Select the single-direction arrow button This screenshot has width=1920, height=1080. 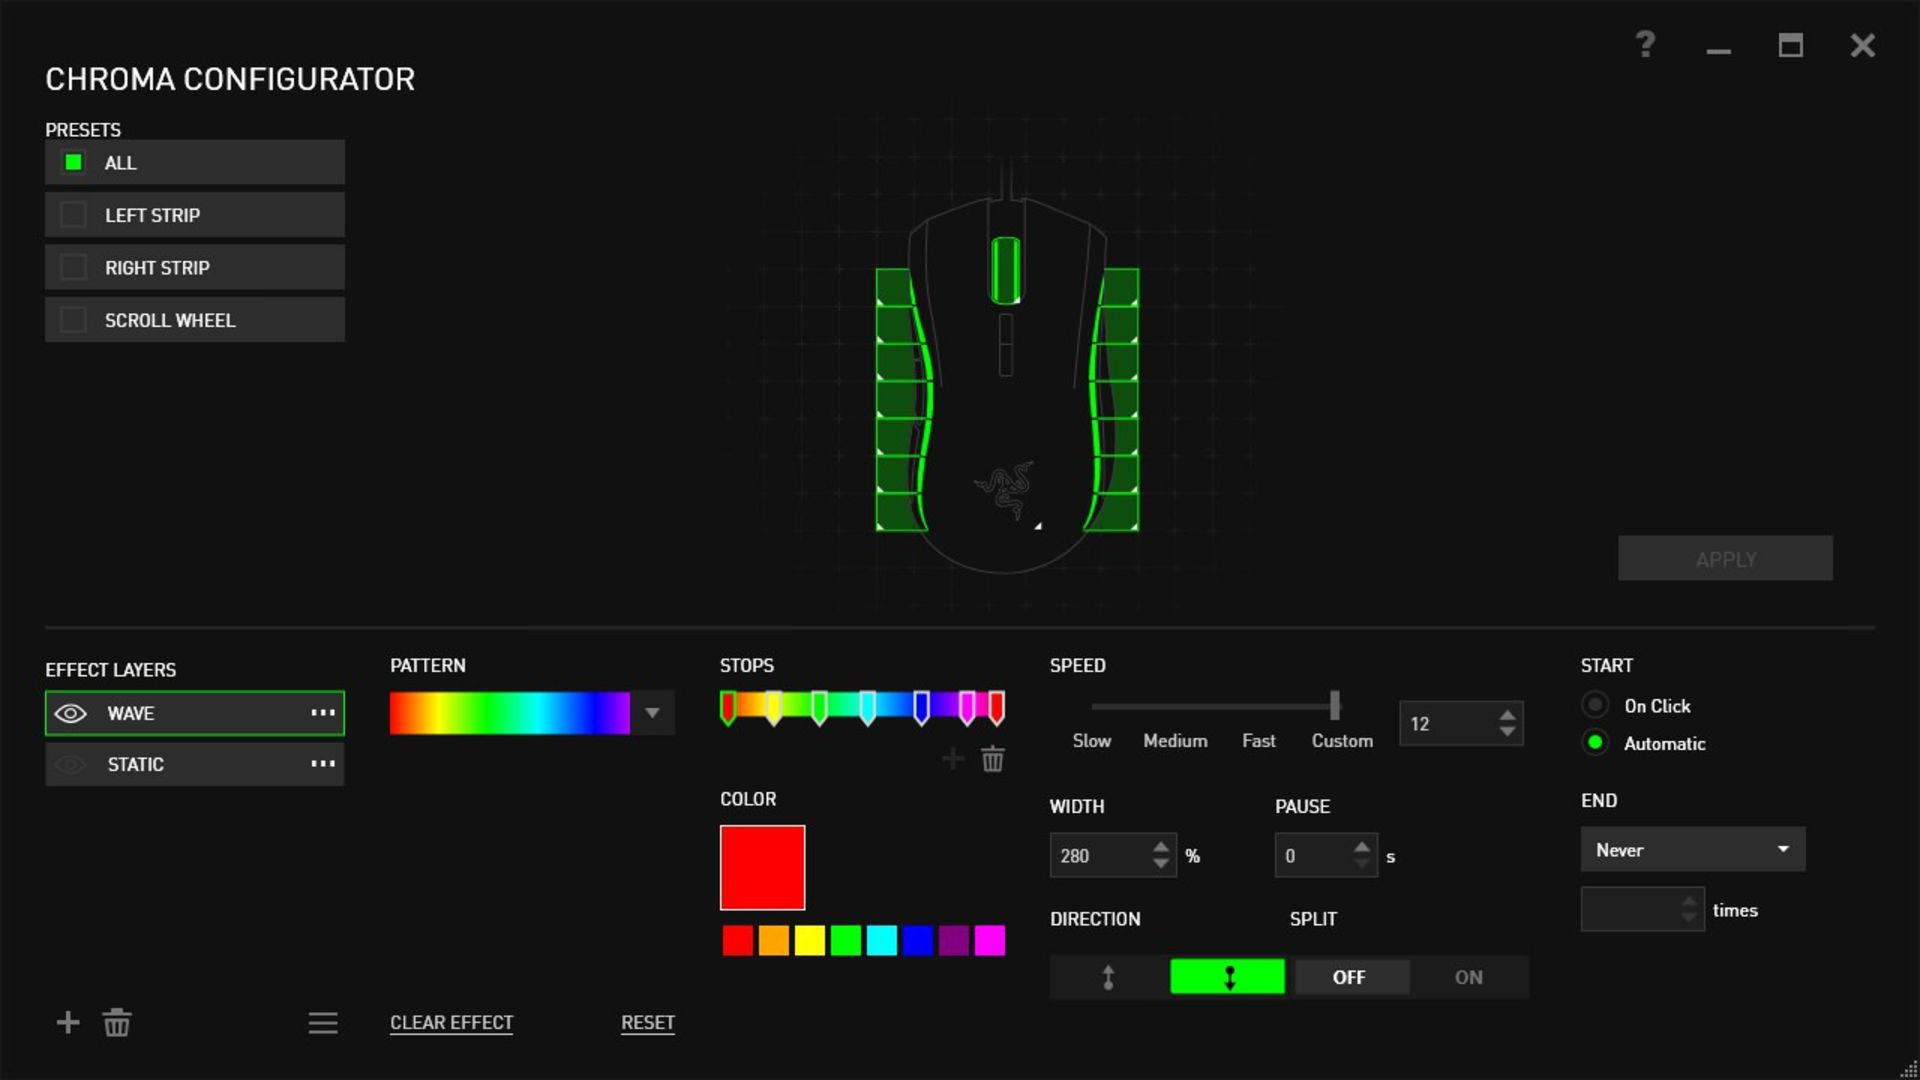click(1108, 977)
